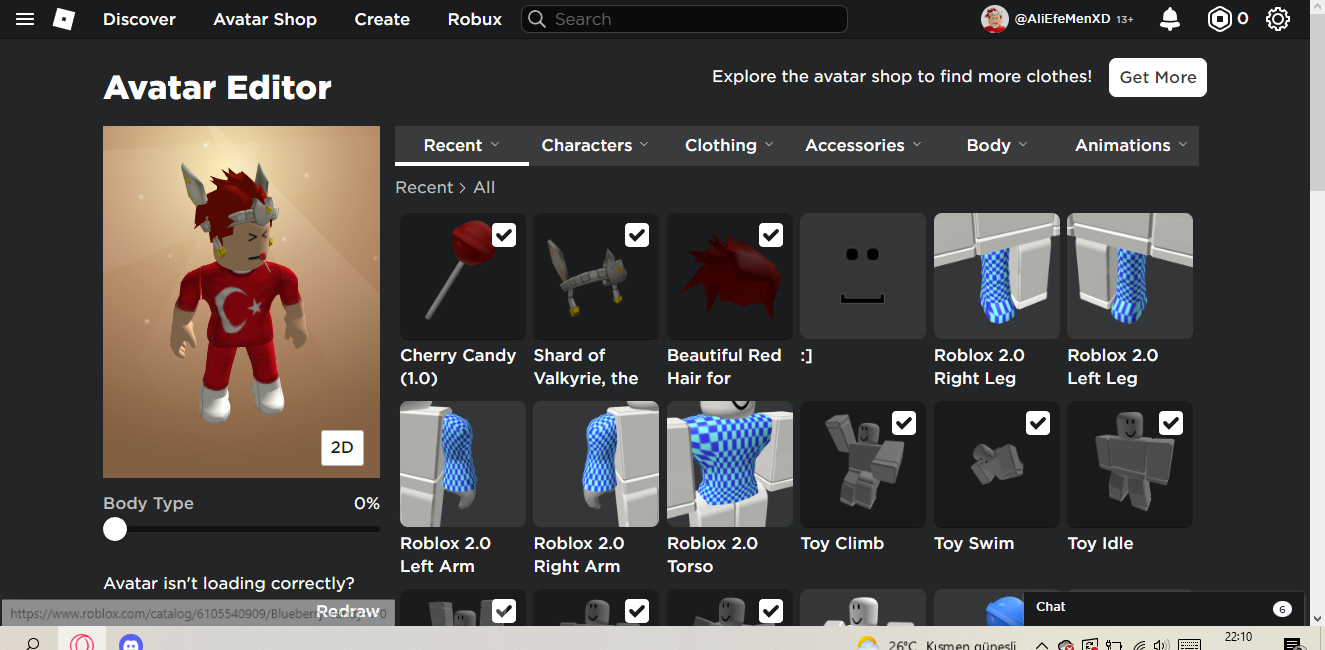Expand the Recent tab dropdown arrow
This screenshot has width=1325, height=650.
tap(495, 145)
